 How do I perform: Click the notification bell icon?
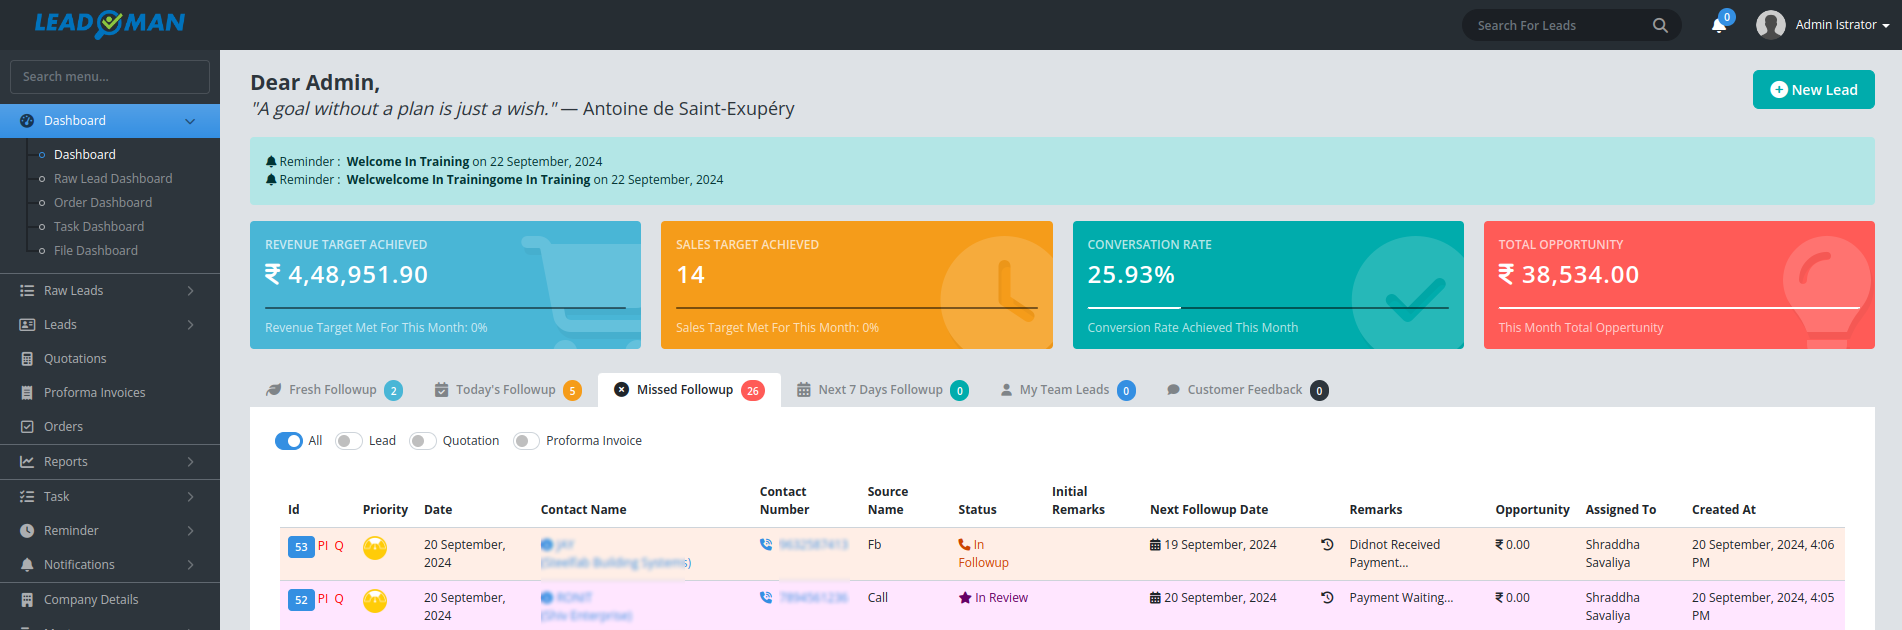point(1719,25)
